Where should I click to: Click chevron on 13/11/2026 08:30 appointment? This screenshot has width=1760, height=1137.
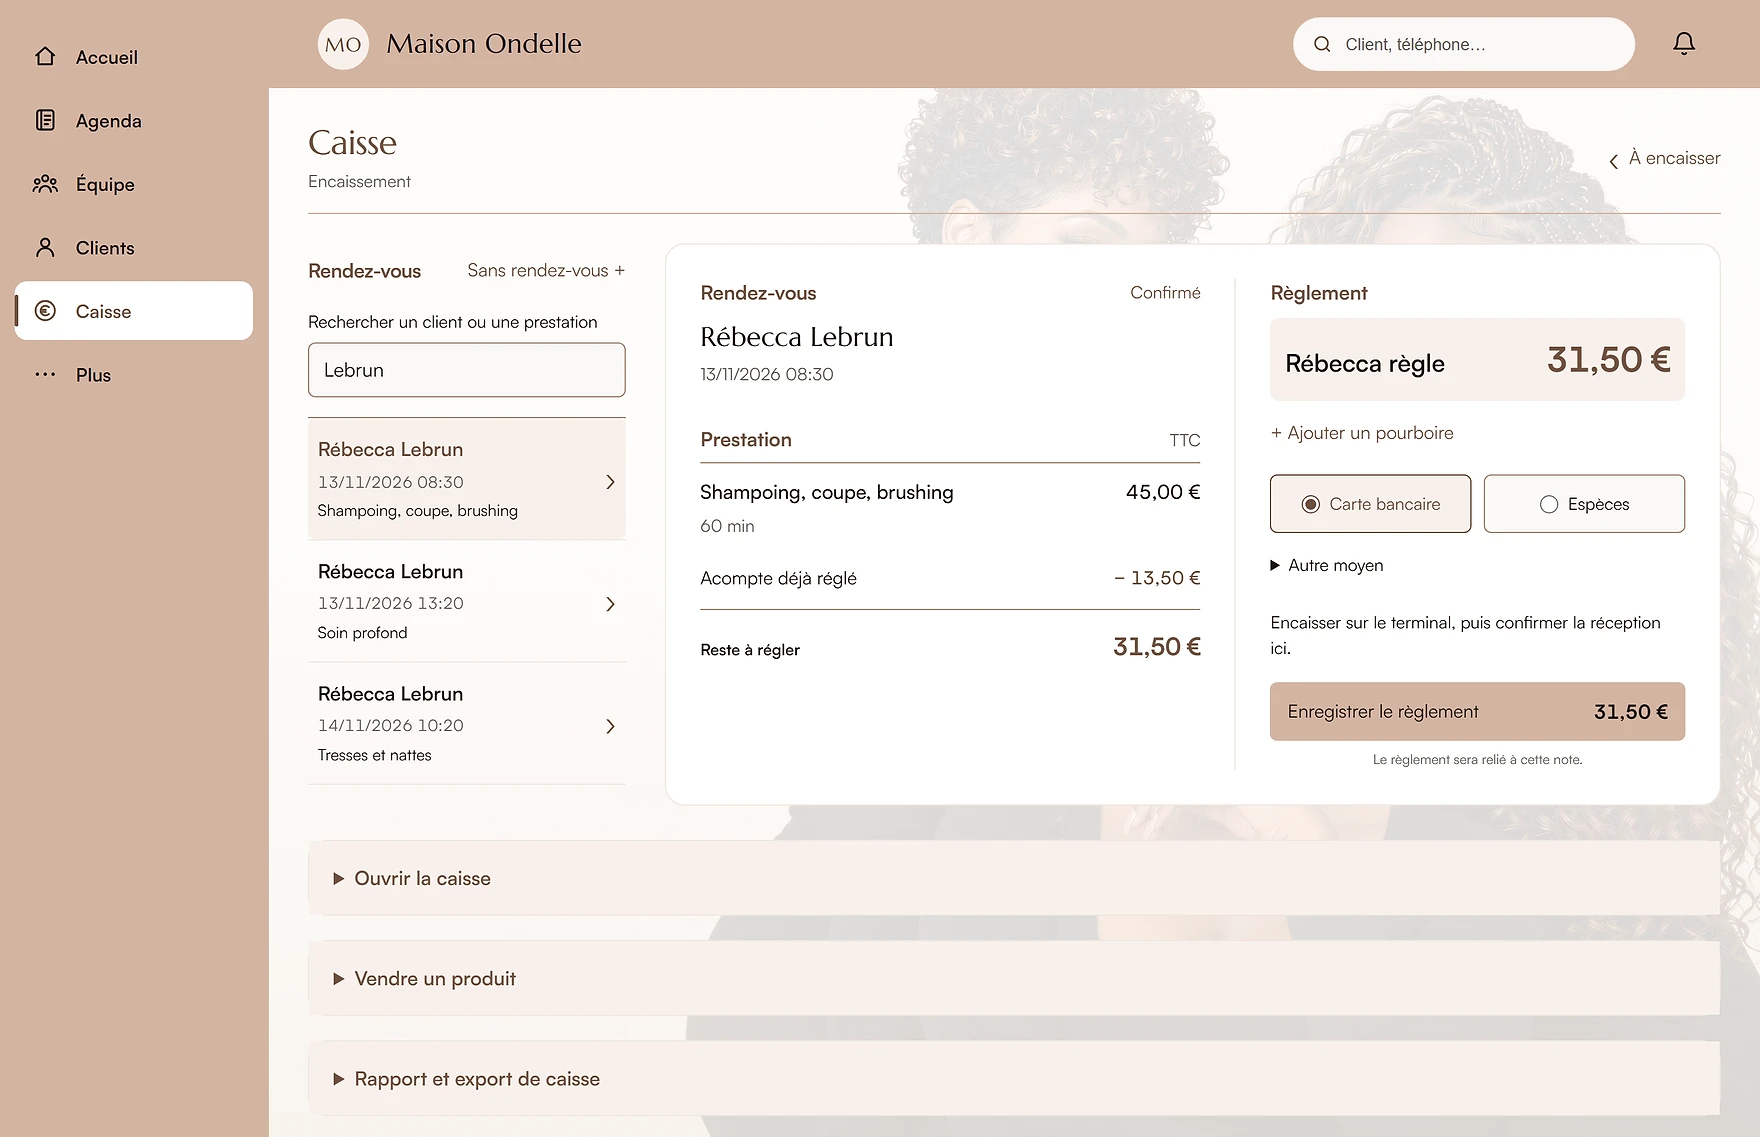point(610,482)
